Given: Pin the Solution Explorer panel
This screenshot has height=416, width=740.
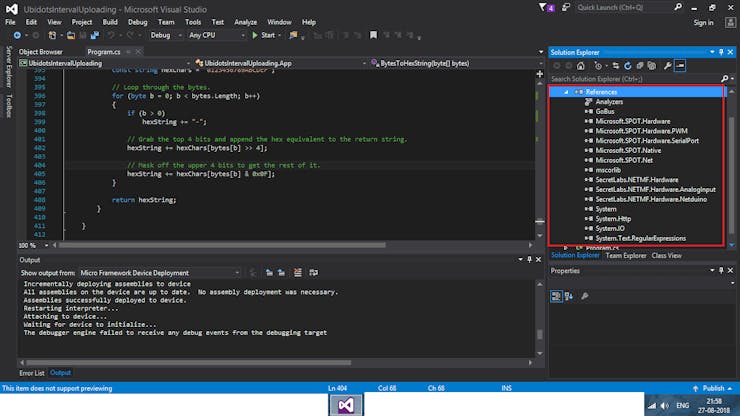Looking at the screenshot, I should click(721, 52).
